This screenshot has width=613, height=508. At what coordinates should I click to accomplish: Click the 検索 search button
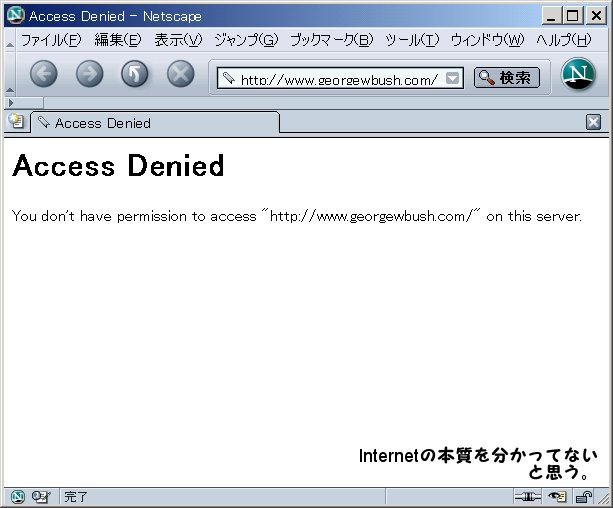(x=507, y=77)
